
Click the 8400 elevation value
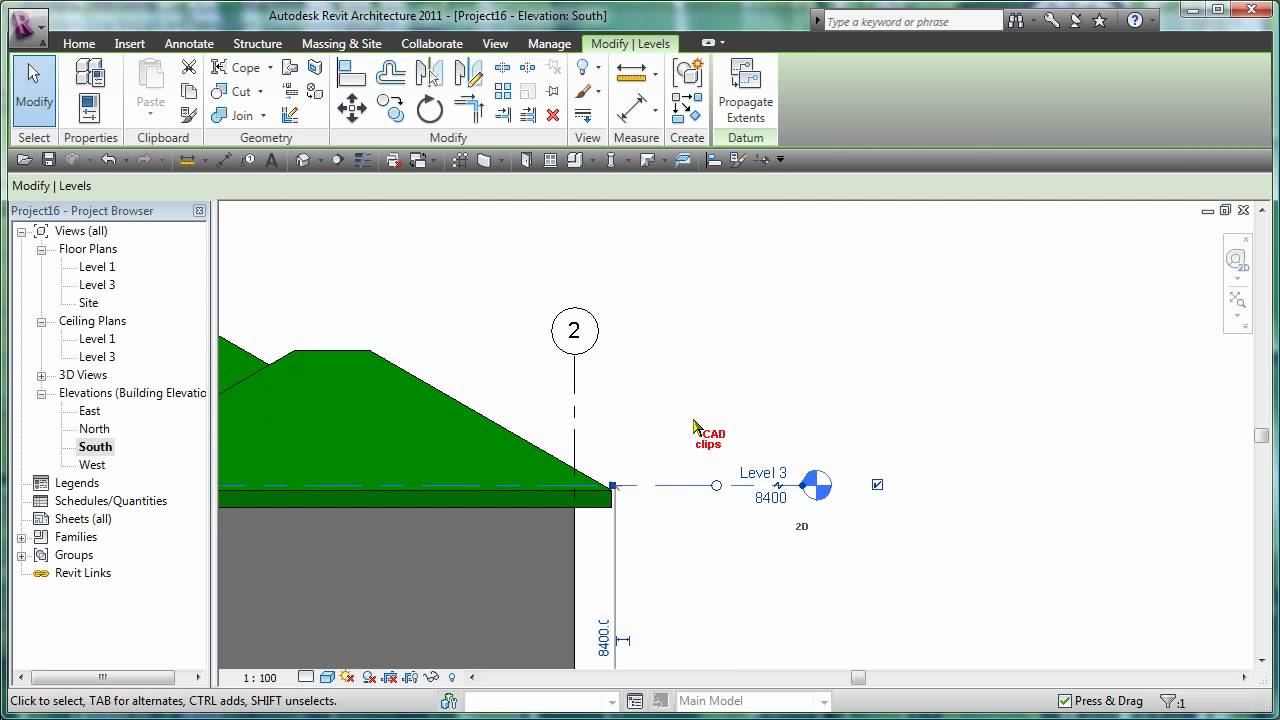click(770, 498)
